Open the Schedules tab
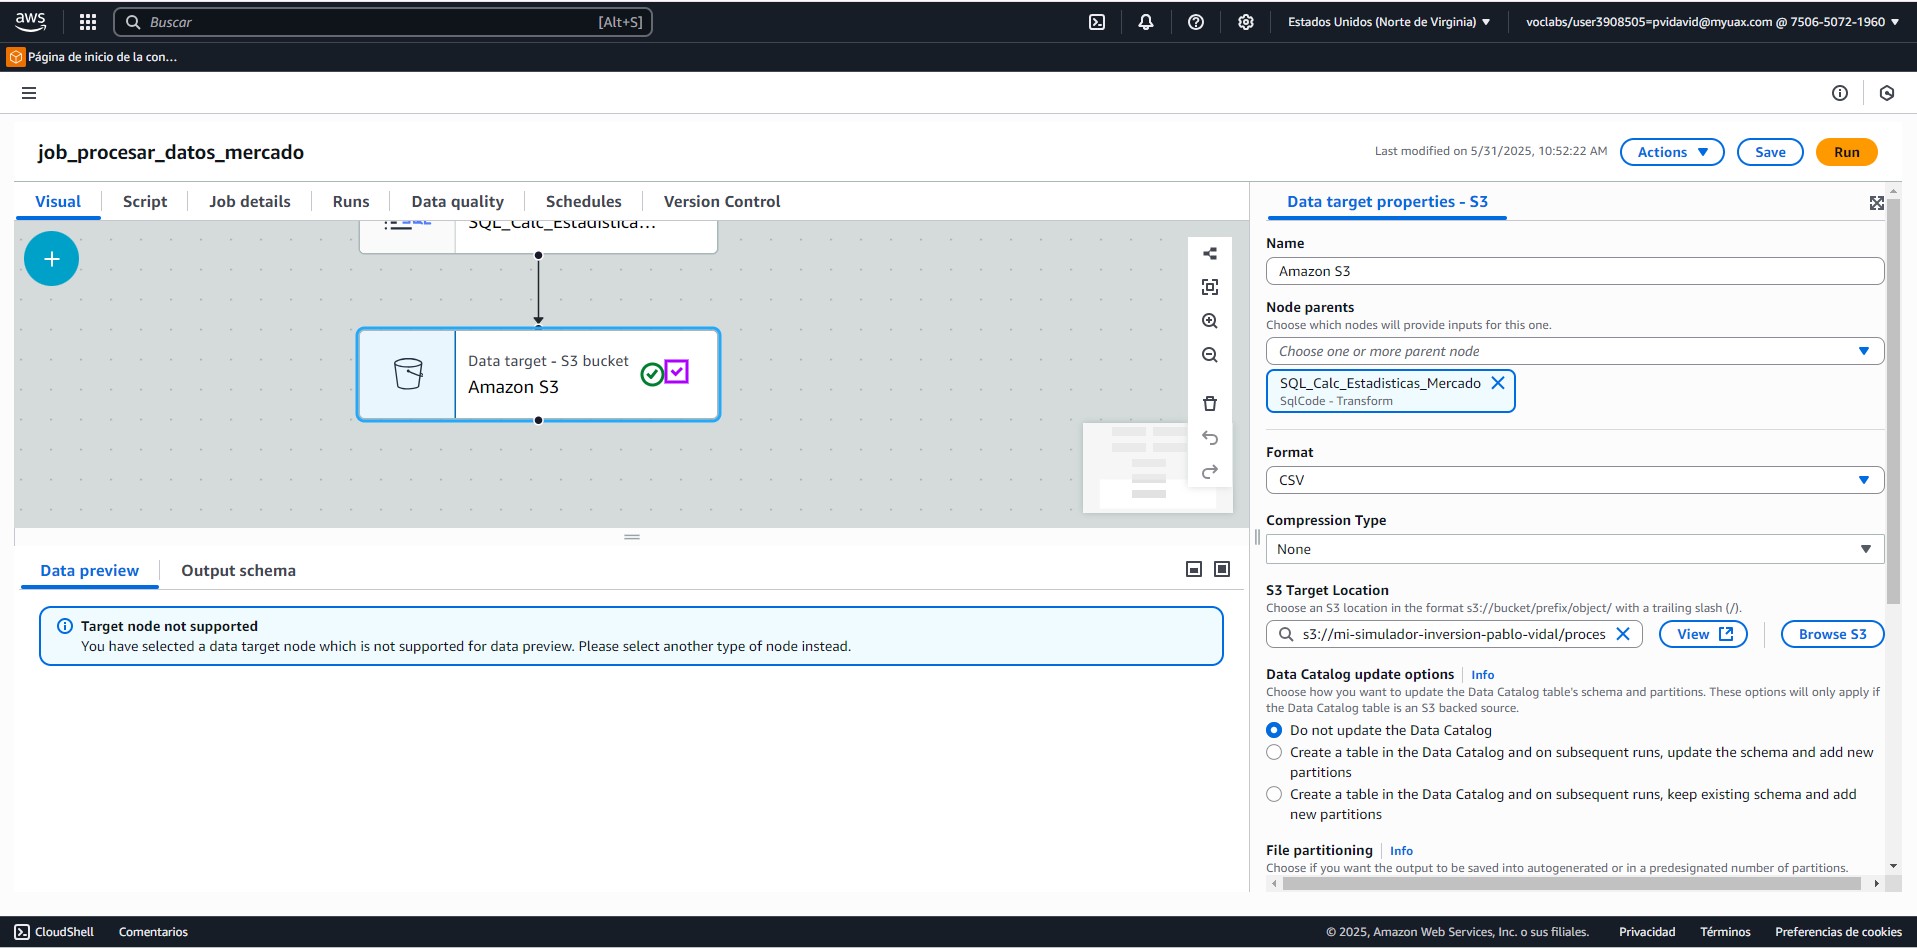Image resolution: width=1917 pixels, height=948 pixels. (584, 201)
